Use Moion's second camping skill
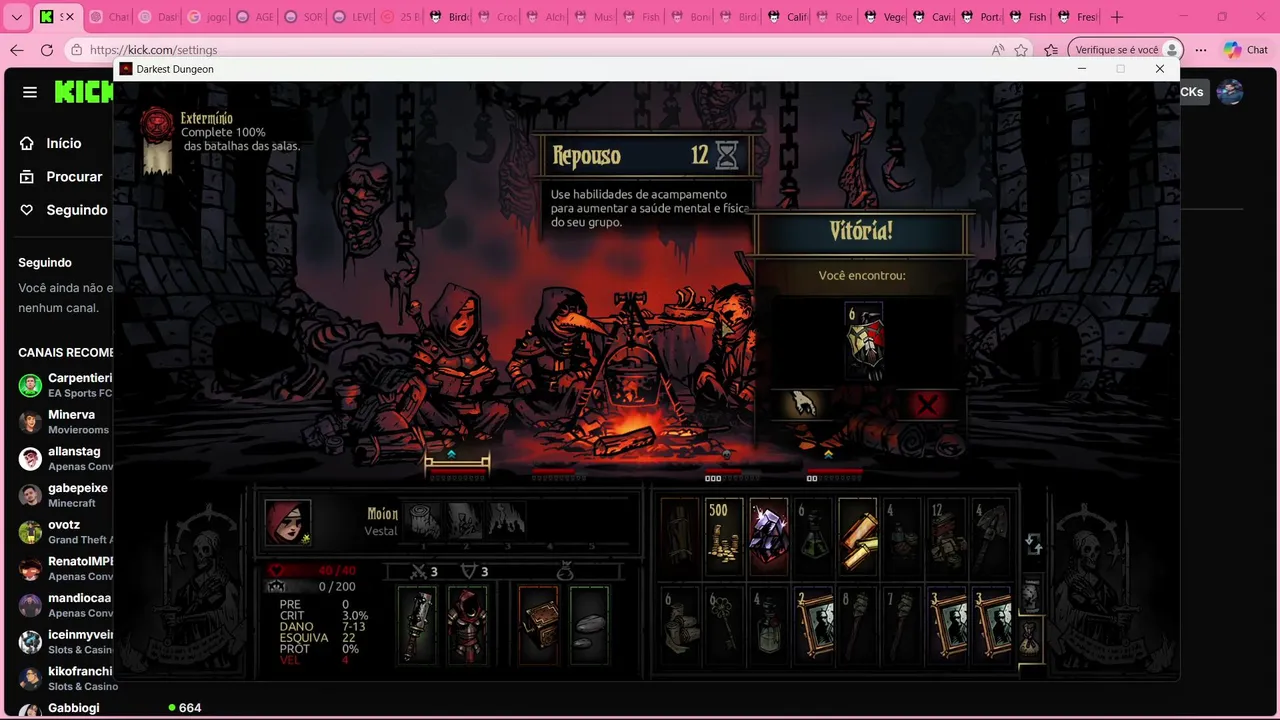 pyautogui.click(x=465, y=520)
